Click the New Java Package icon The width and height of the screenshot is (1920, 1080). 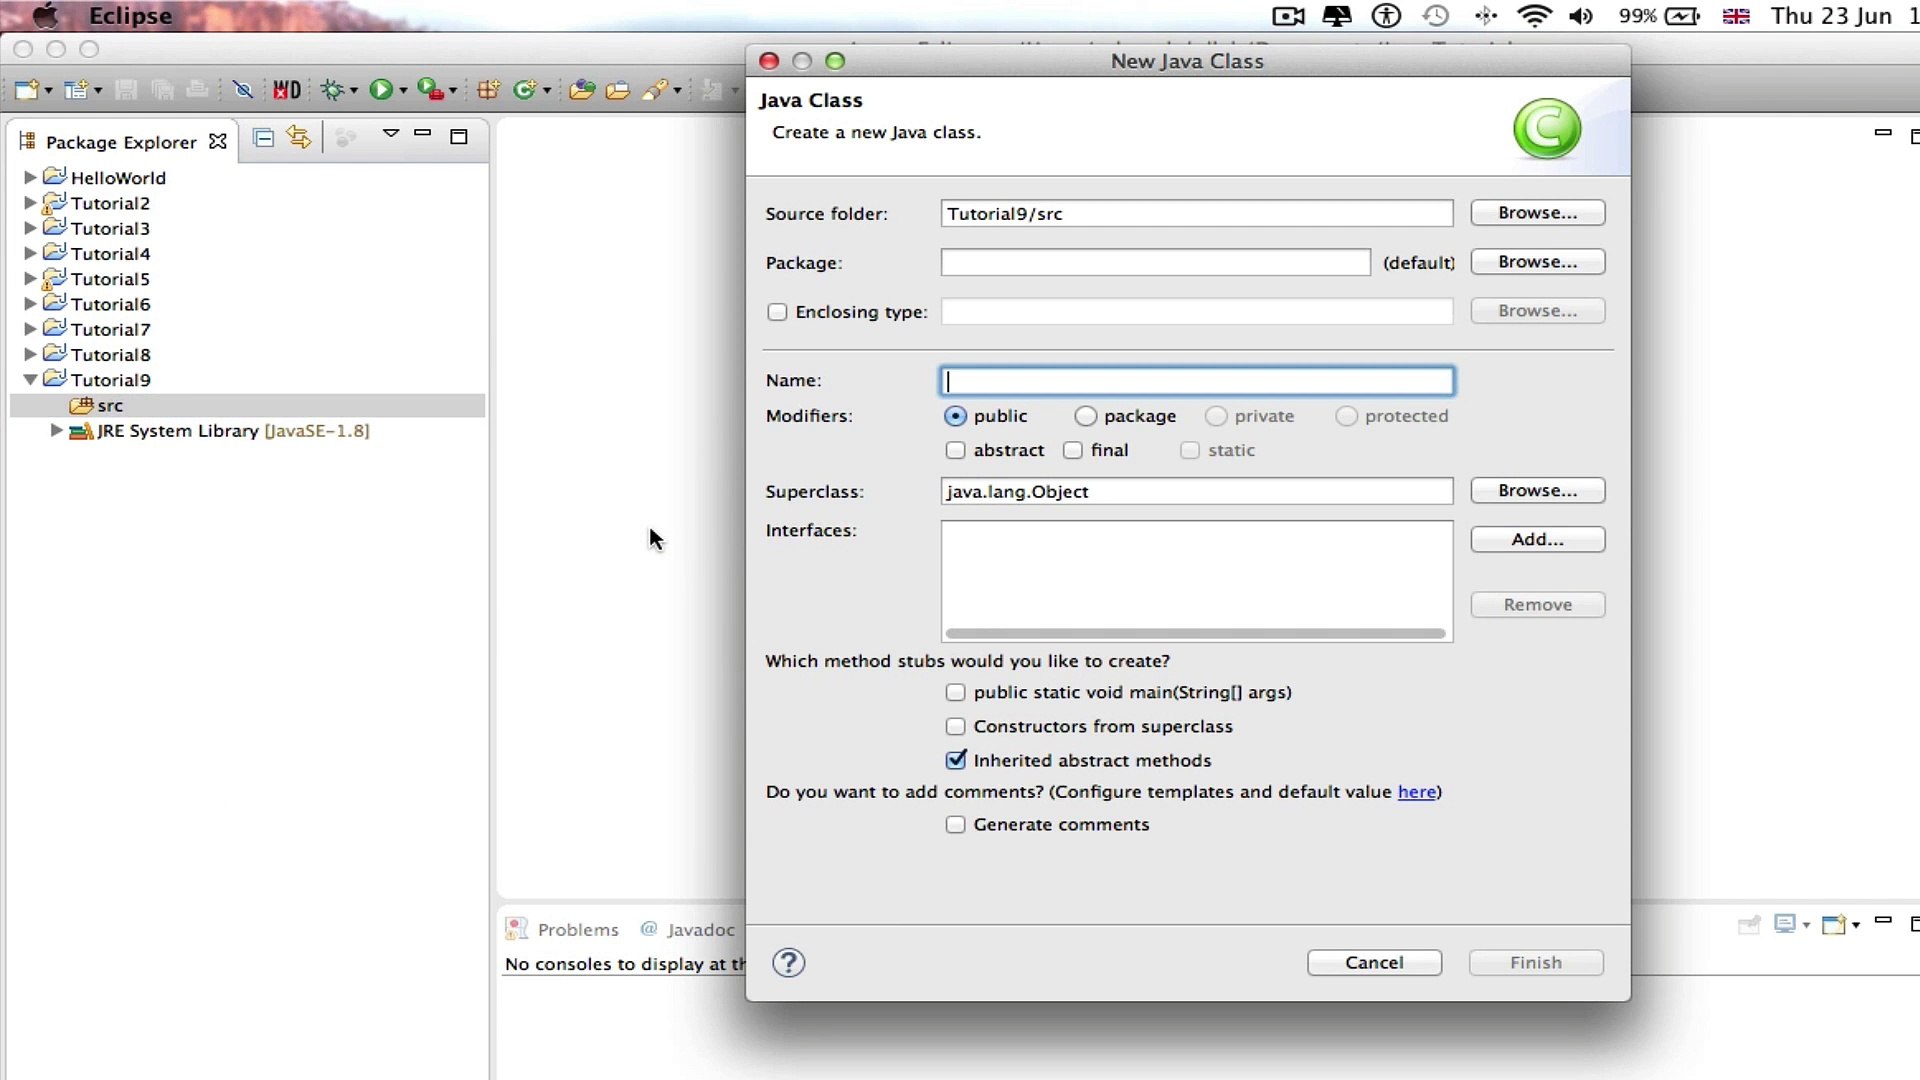coord(488,90)
